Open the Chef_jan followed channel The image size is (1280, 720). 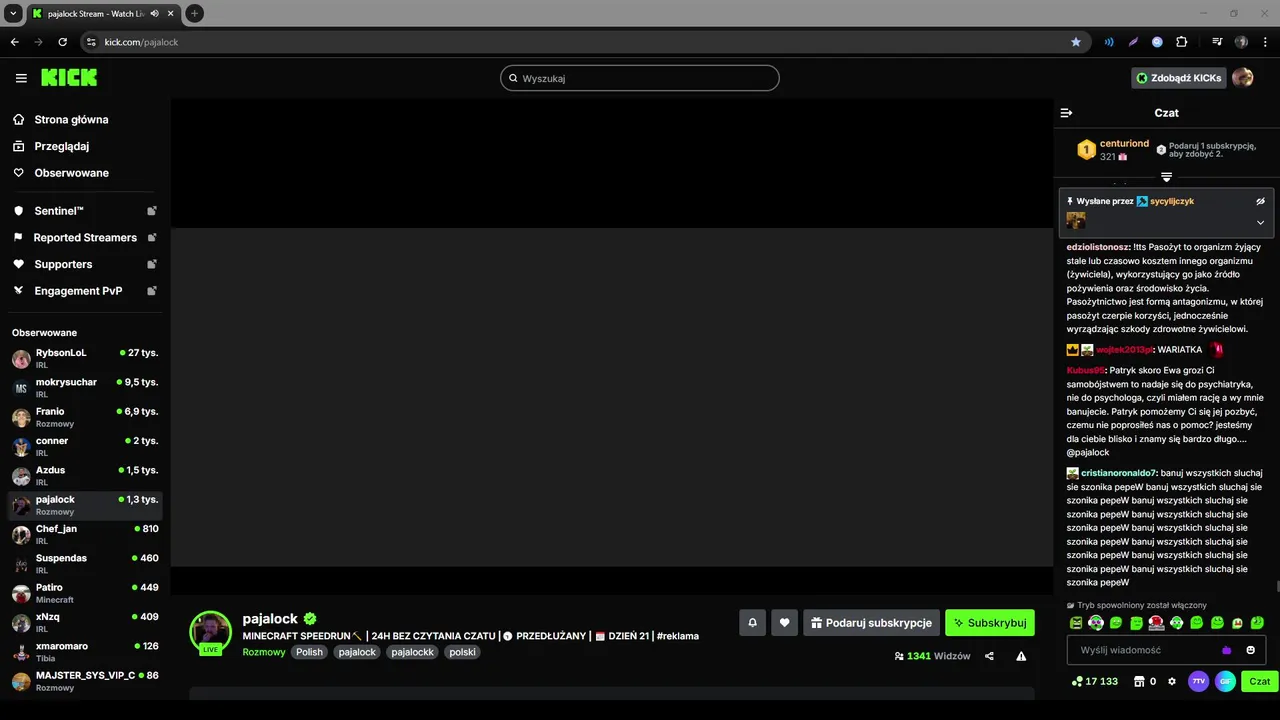click(x=85, y=534)
